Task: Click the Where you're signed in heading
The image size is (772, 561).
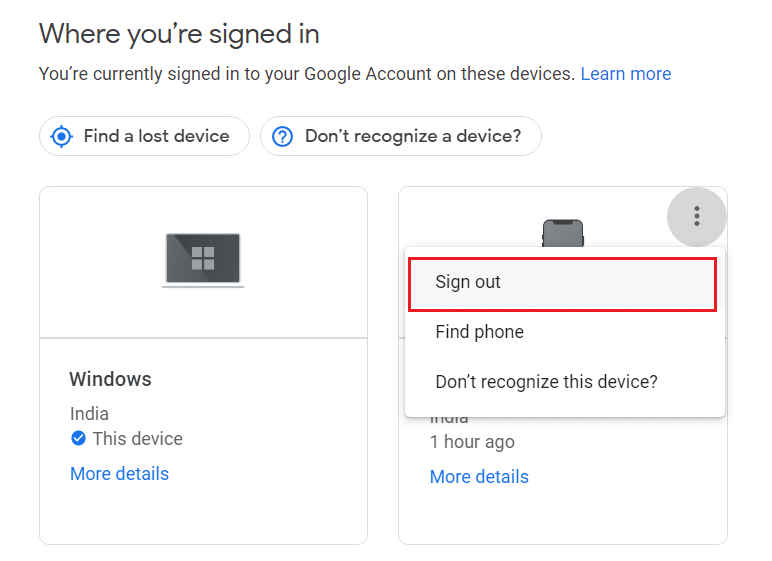Action: pos(179,34)
